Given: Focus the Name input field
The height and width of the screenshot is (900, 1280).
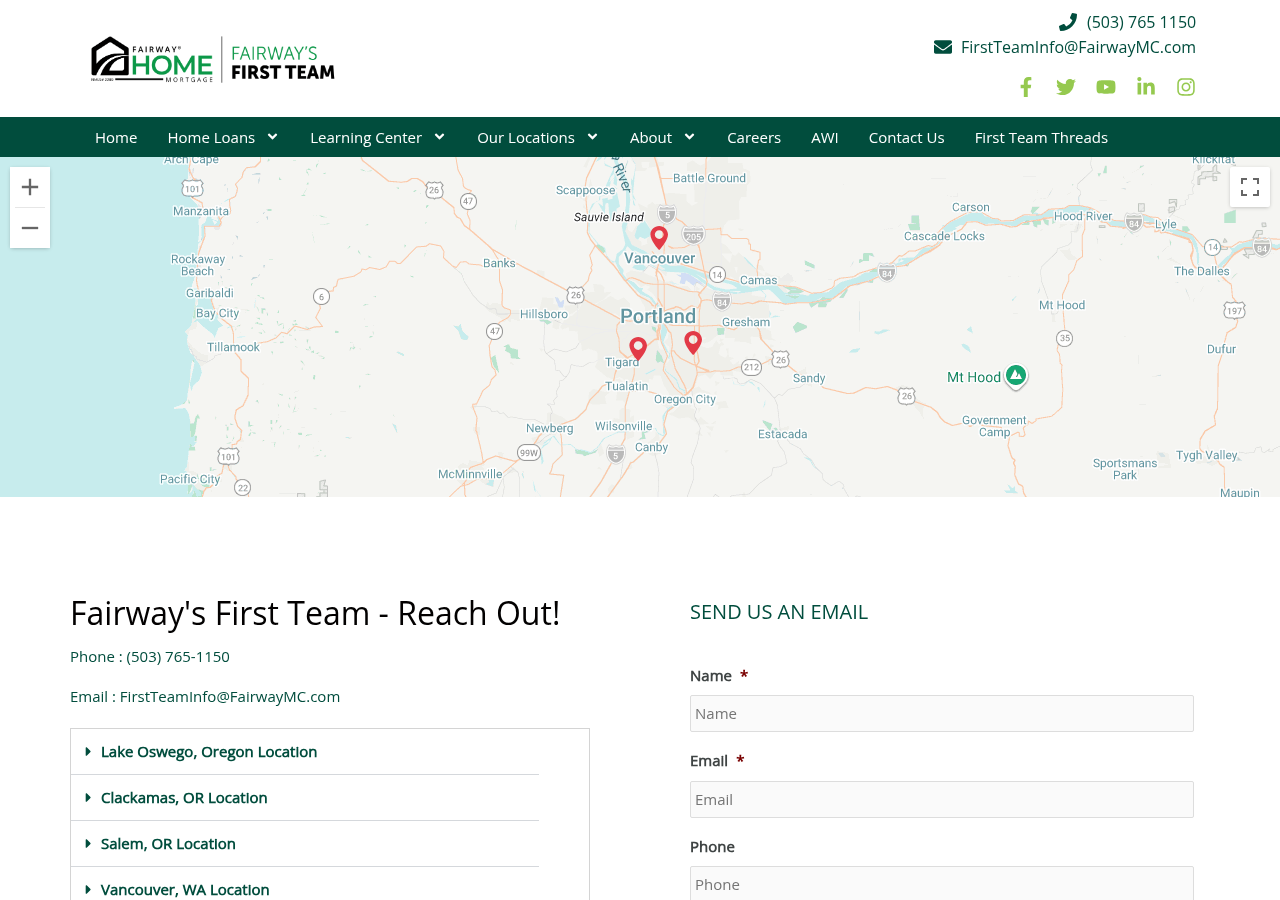Looking at the screenshot, I should point(942,714).
